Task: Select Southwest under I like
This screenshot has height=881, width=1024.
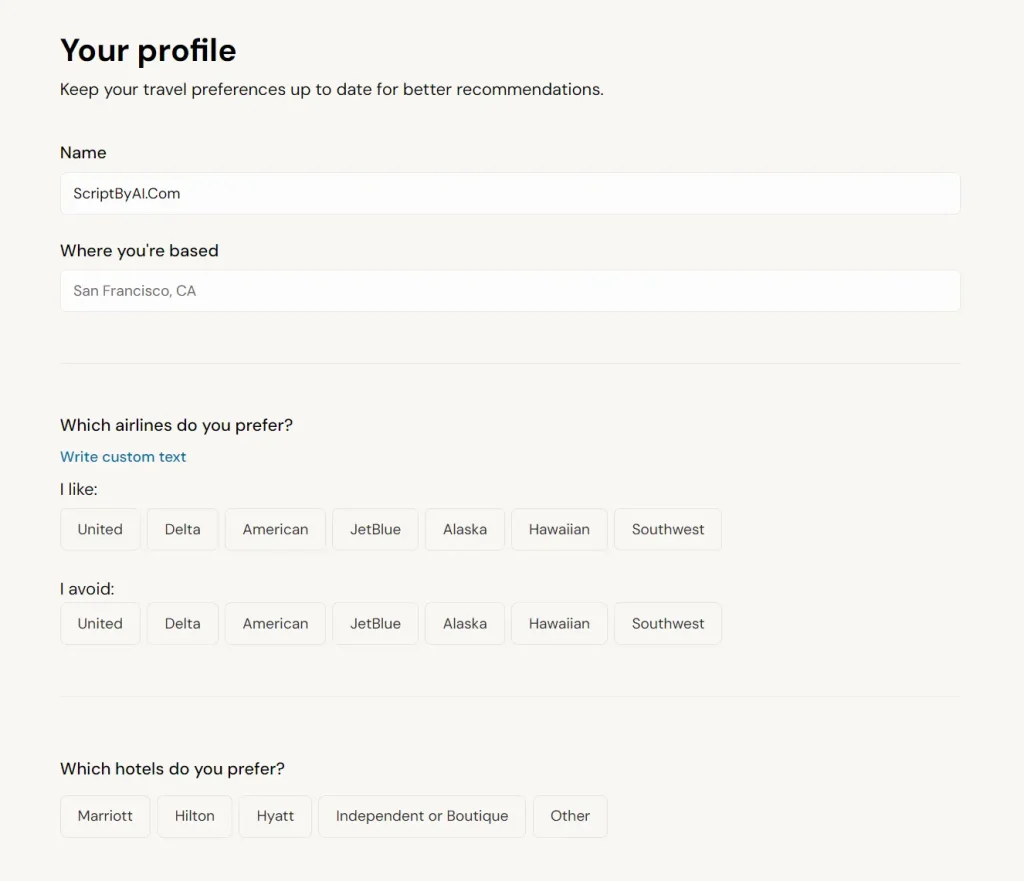Action: [x=668, y=530]
